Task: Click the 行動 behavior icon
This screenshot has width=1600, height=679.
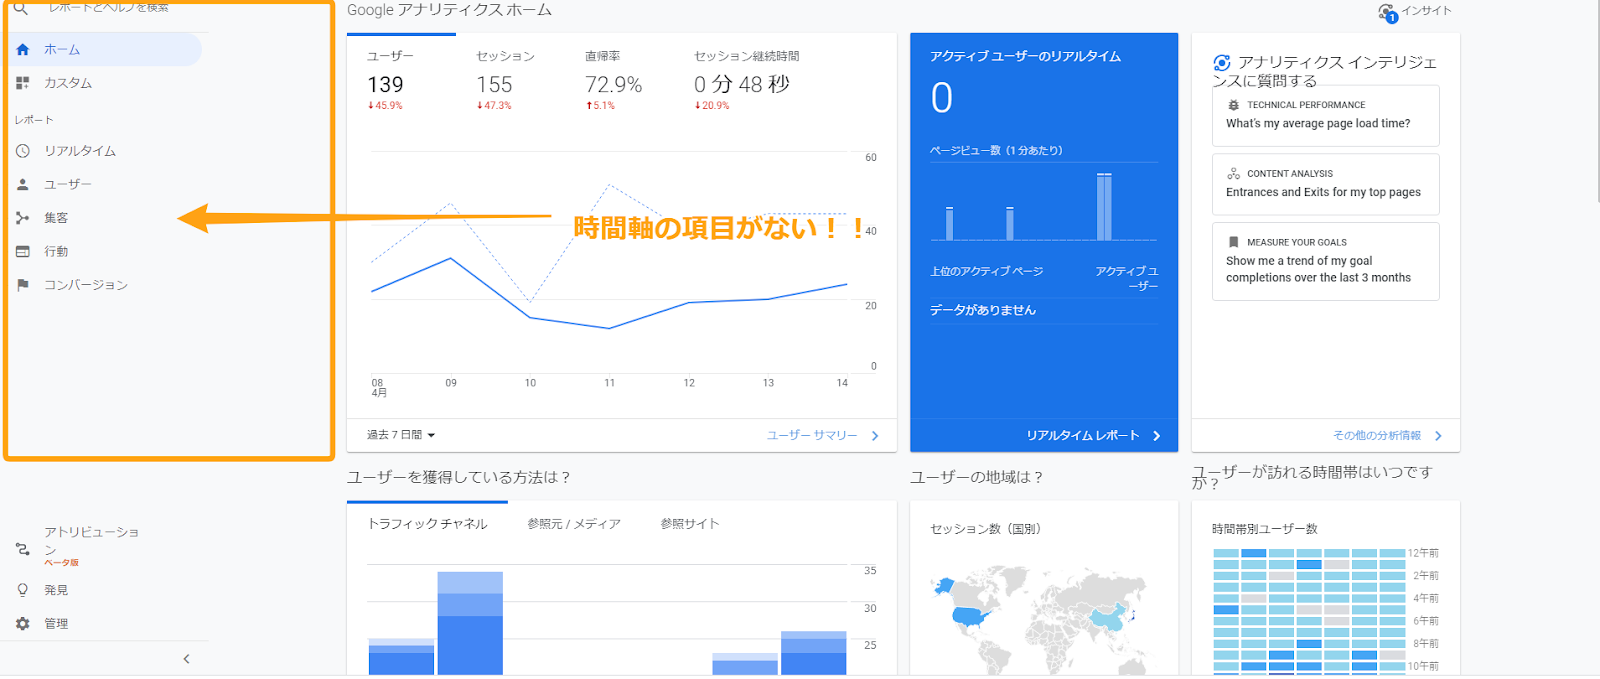Action: [x=23, y=251]
